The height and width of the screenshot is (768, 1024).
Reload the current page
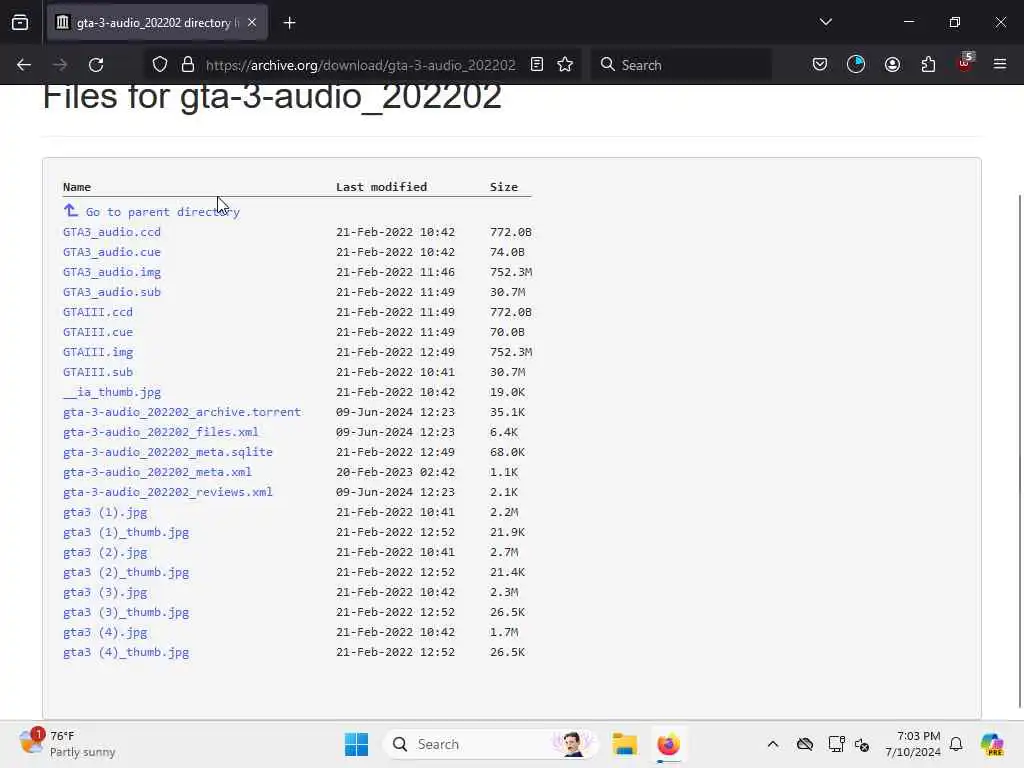point(96,65)
